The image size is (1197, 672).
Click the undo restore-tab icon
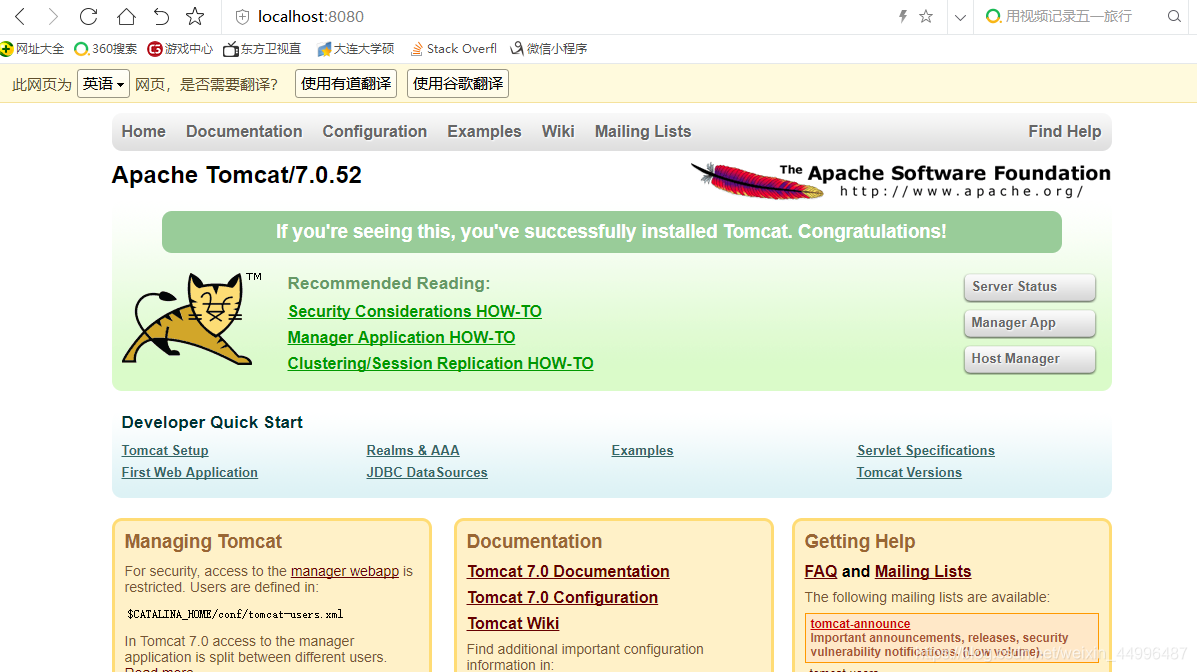161,16
